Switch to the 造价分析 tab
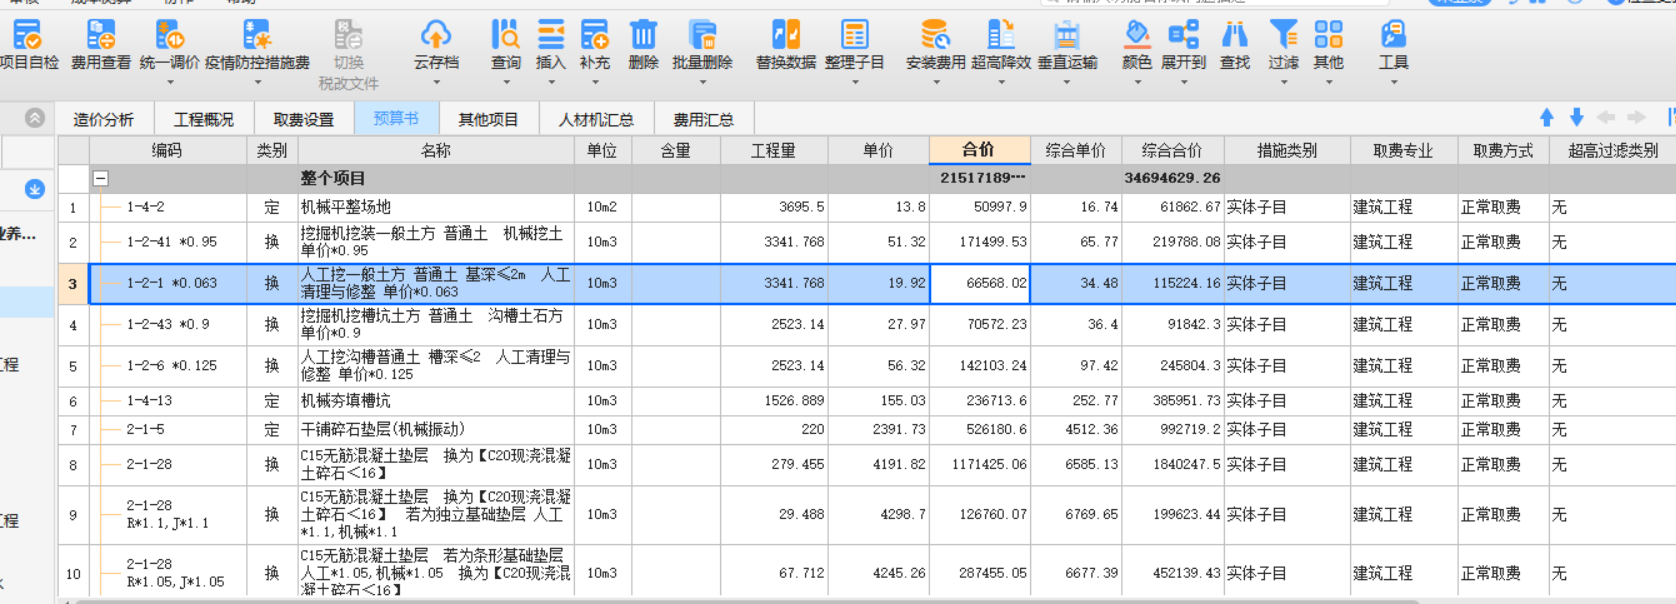Screen dimensions: 1676x604 [103, 119]
